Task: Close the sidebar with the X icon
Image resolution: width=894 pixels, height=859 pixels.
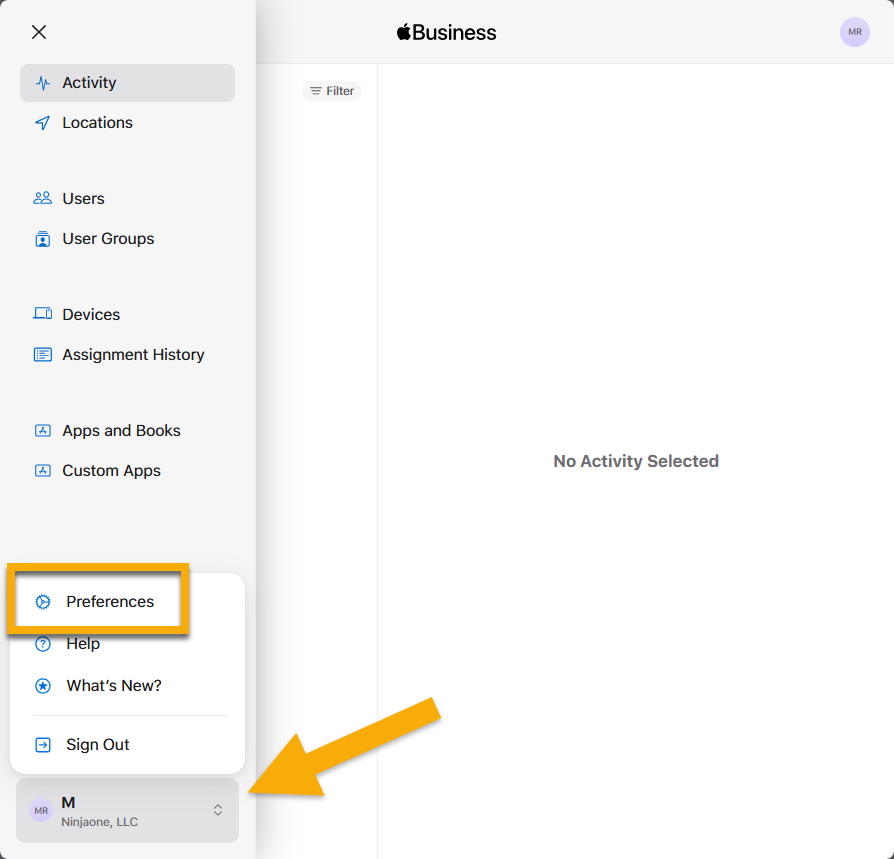Action: pyautogui.click(x=39, y=32)
